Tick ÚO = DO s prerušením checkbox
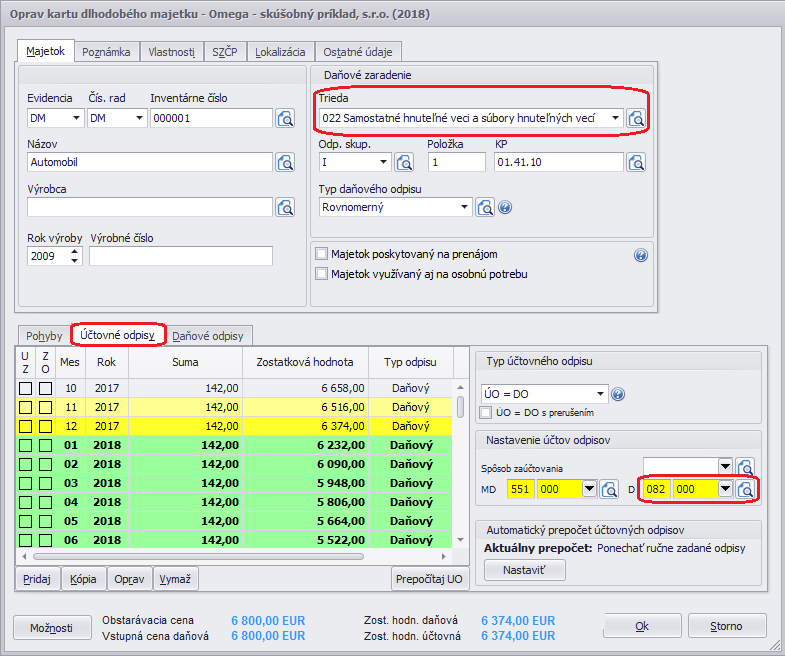The width and height of the screenshot is (785, 656). click(x=486, y=413)
